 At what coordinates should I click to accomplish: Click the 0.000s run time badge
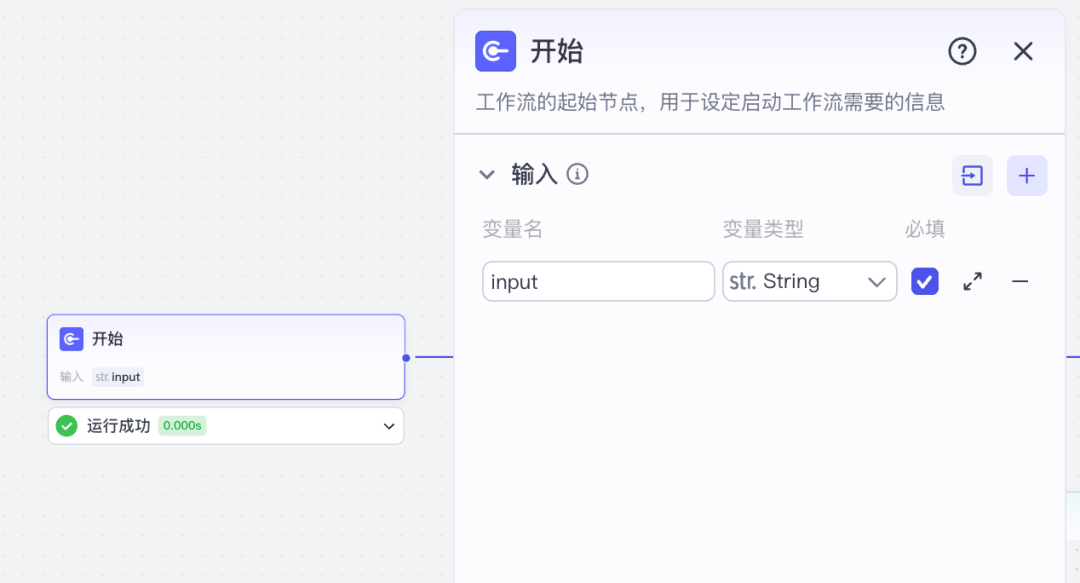(182, 426)
